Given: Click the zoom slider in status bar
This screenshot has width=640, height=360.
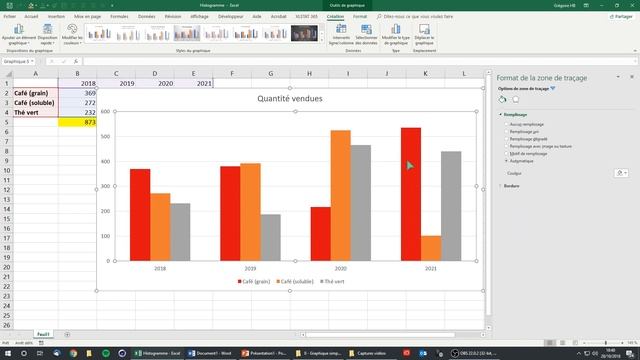Looking at the screenshot, I should pos(605,343).
